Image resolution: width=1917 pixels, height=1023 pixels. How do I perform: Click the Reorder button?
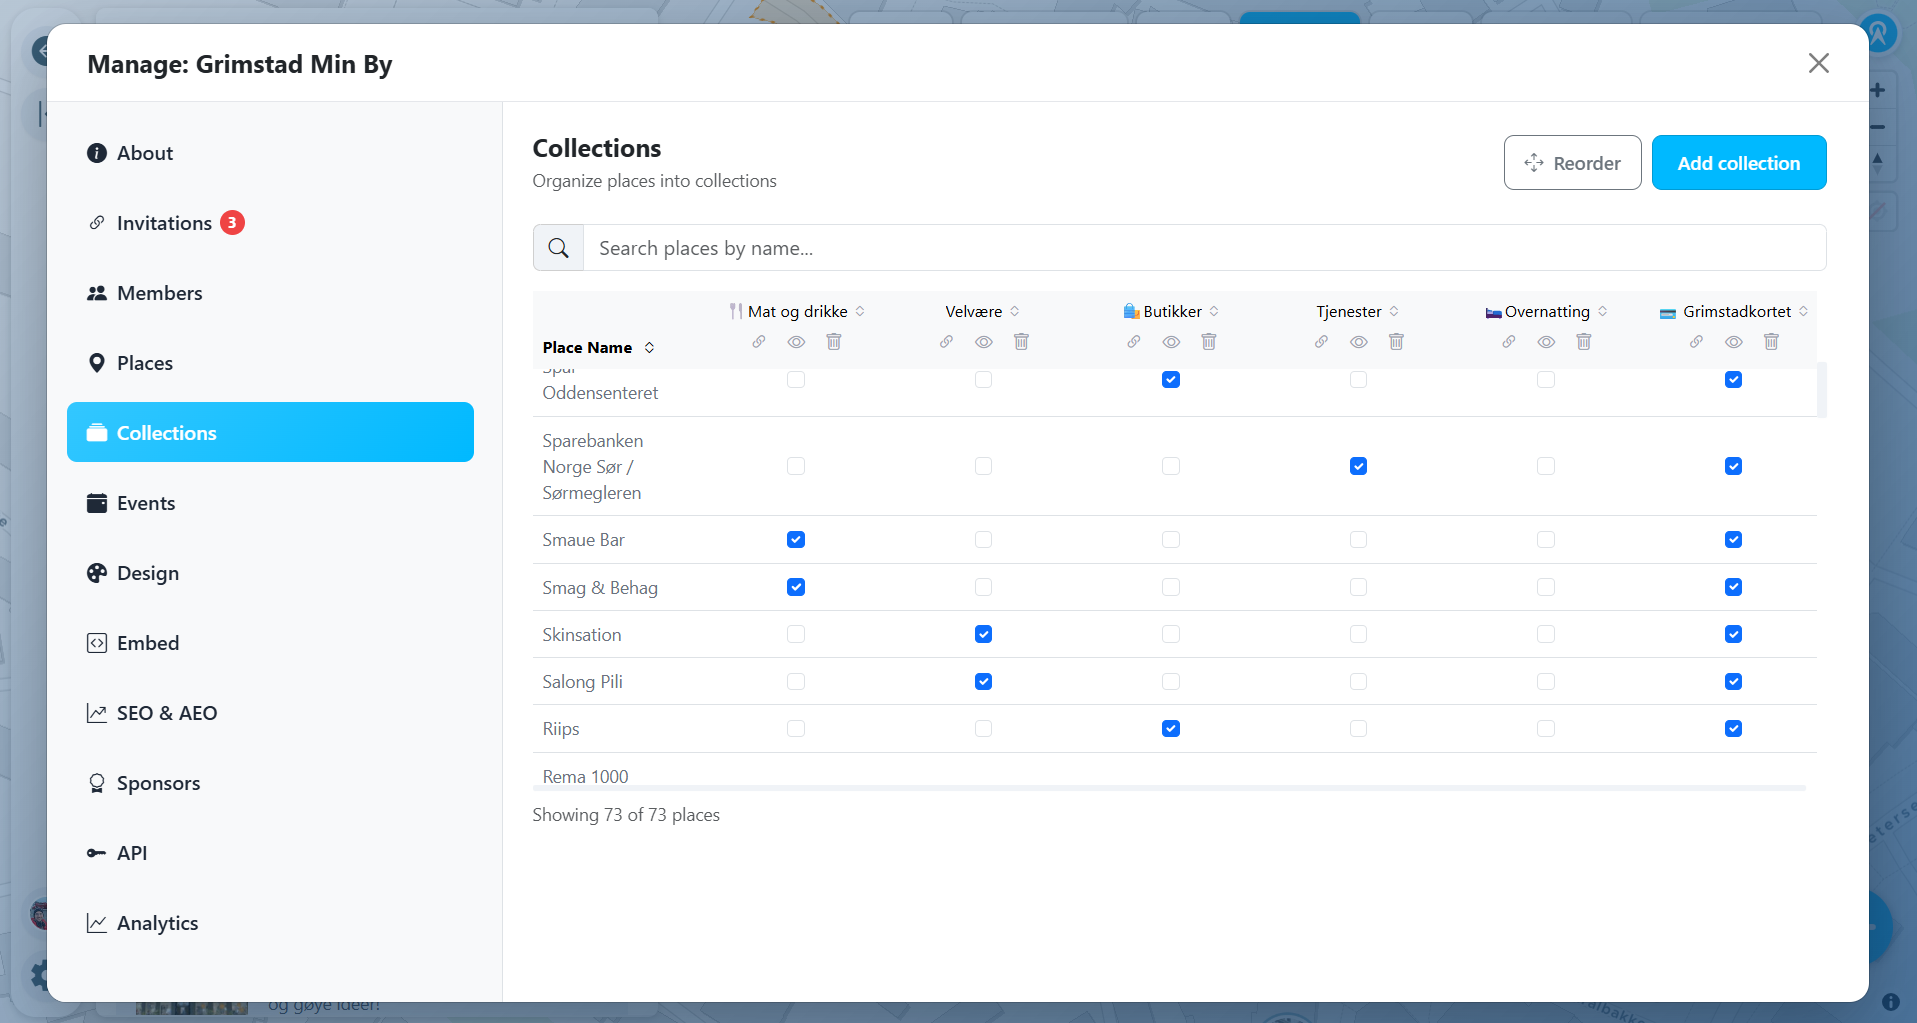coord(1572,163)
